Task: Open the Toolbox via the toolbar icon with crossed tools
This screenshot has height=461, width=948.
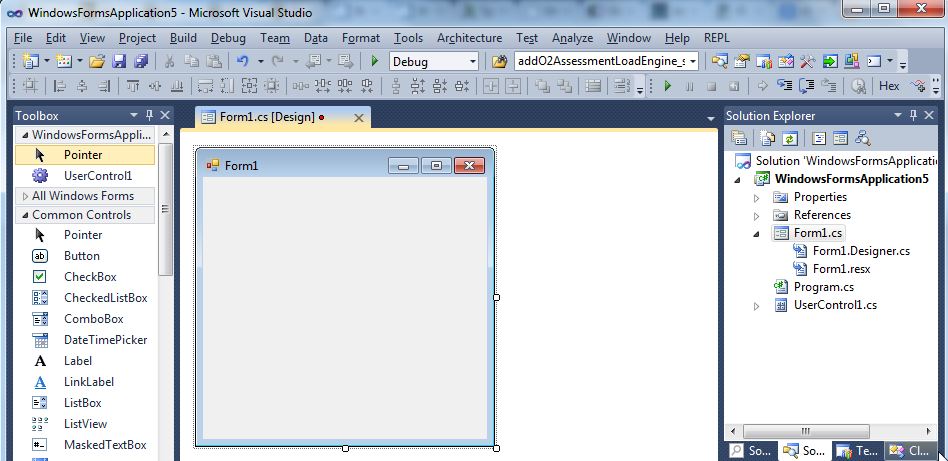Action: (807, 62)
